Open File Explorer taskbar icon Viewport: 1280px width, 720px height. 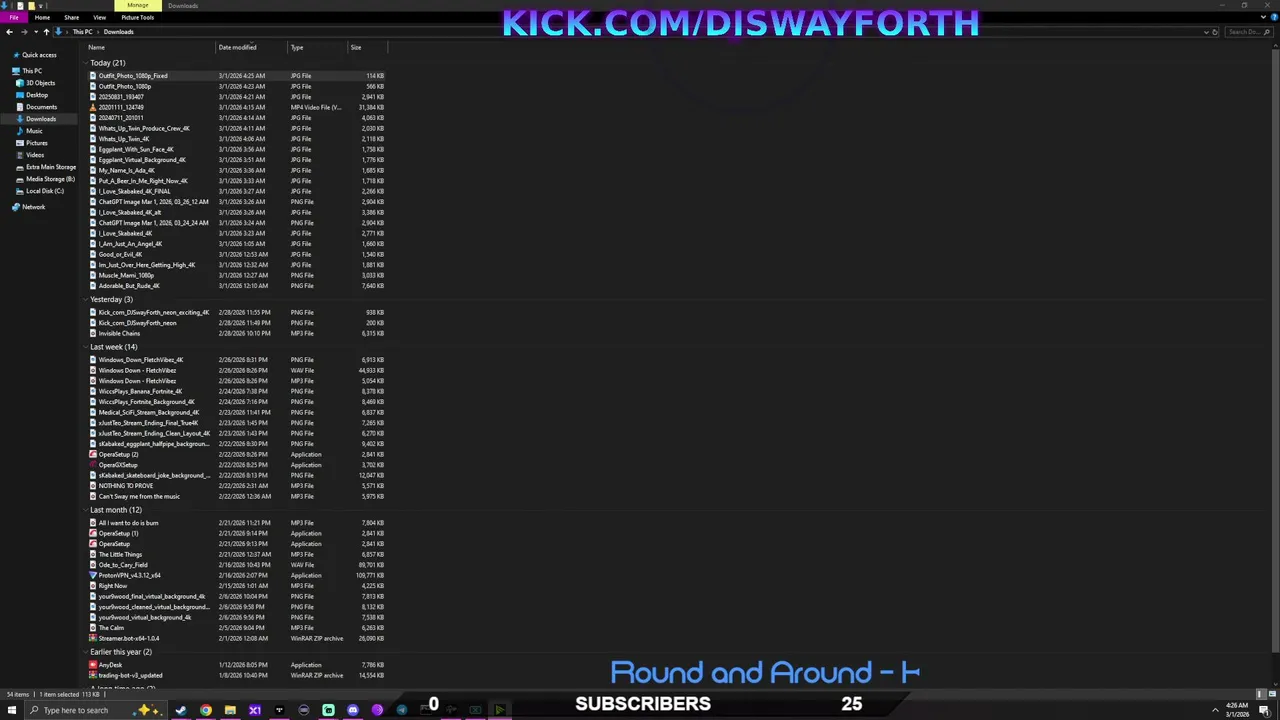click(x=230, y=710)
